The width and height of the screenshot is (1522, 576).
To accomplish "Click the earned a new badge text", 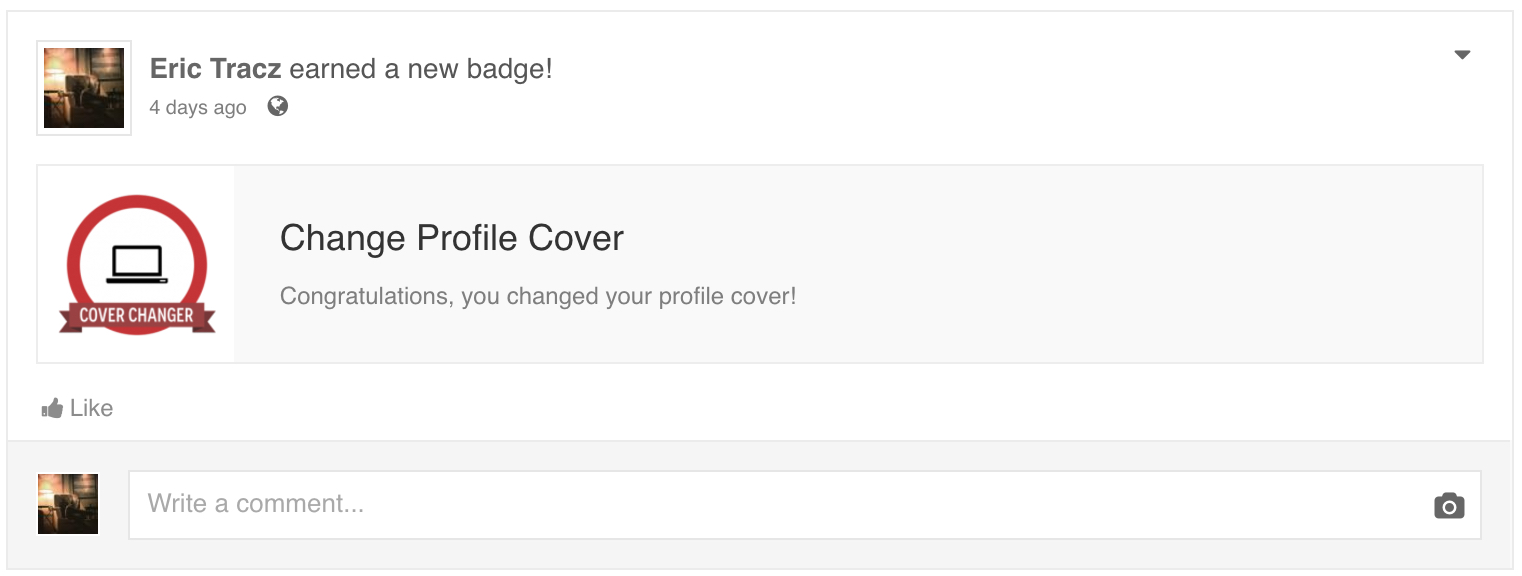I will pyautogui.click(x=421, y=69).
